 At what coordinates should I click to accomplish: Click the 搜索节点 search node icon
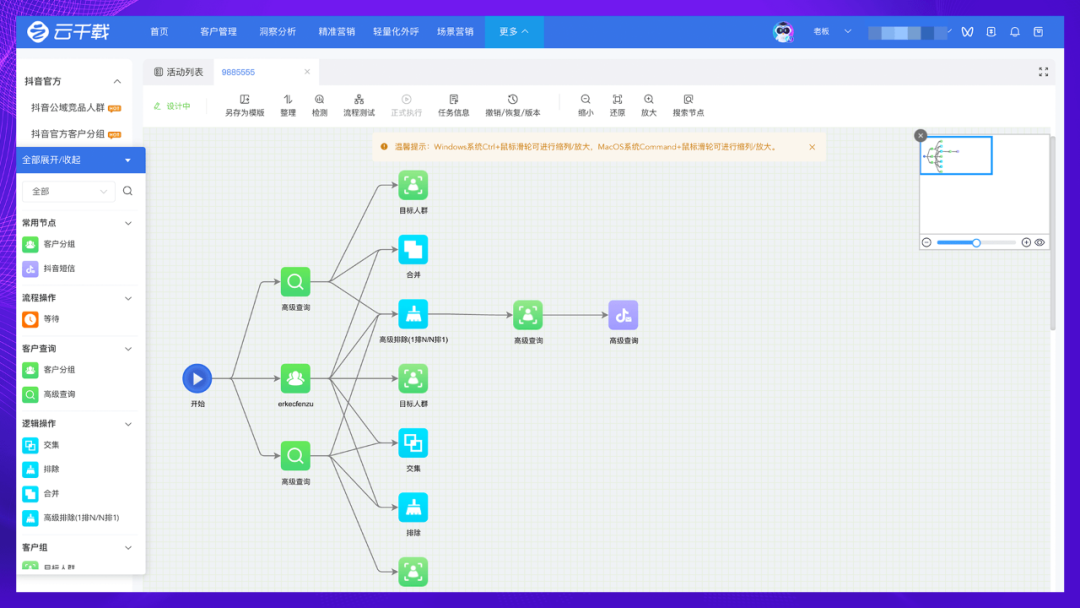pos(688,100)
